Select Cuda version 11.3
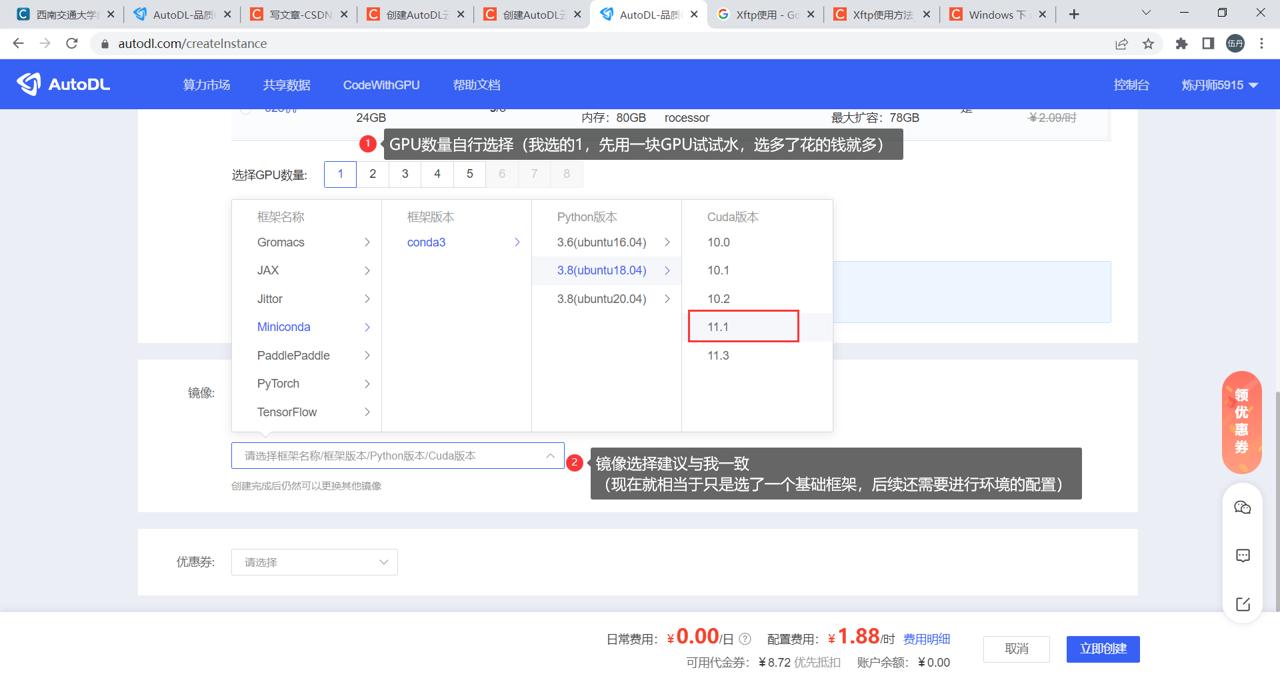Image resolution: width=1280 pixels, height=686 pixels. click(x=757, y=355)
